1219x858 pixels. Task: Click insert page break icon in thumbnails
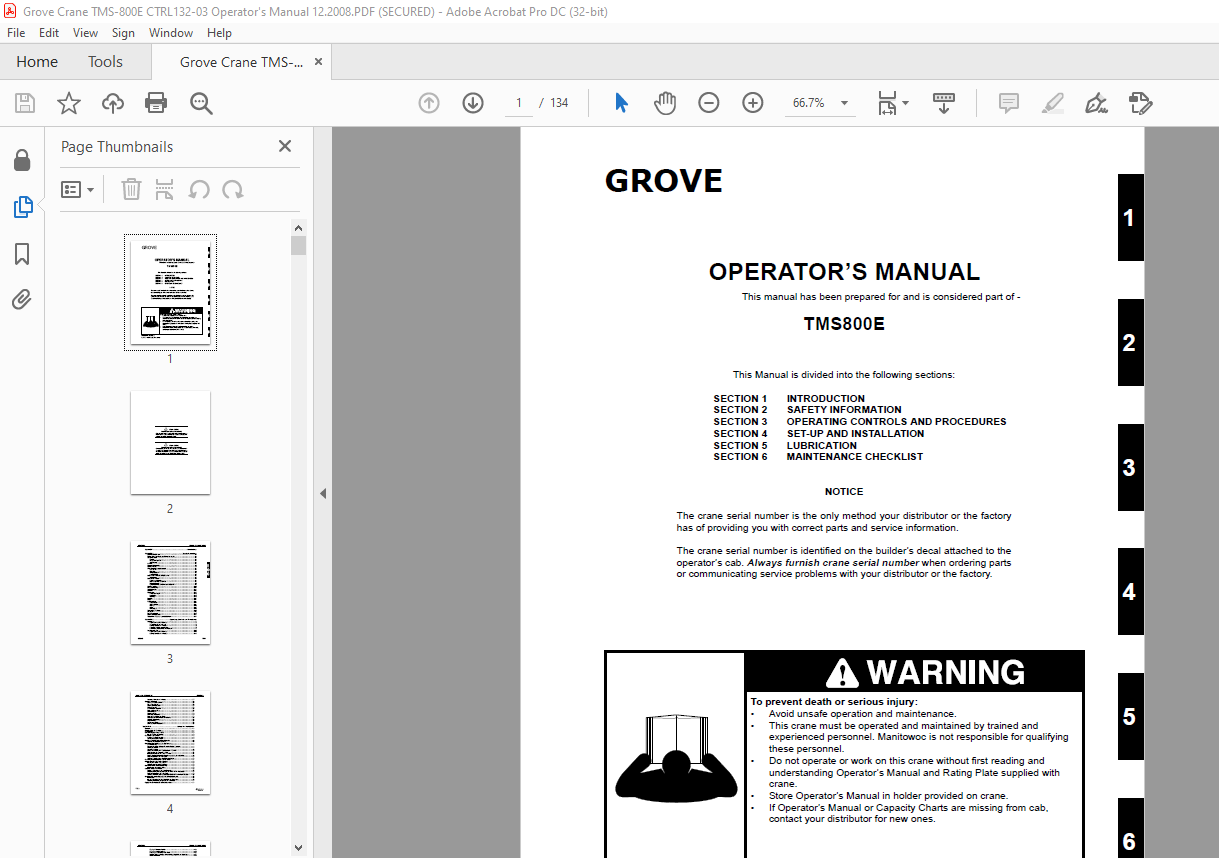[165, 189]
